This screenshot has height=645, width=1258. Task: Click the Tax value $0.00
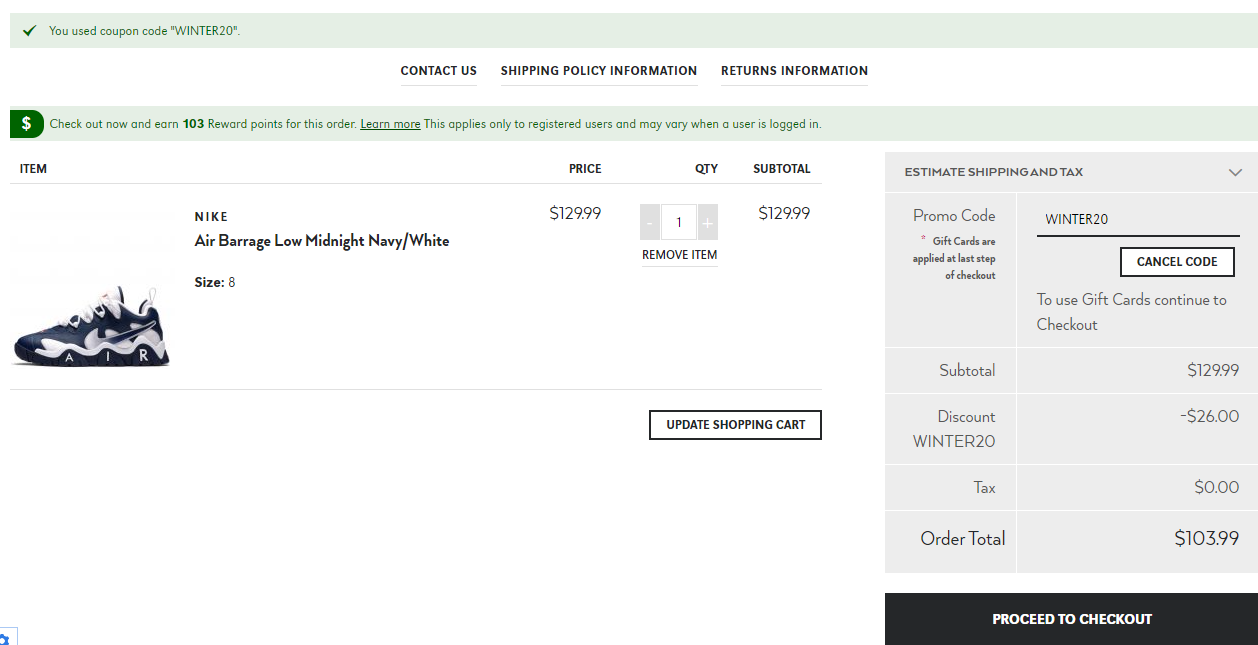1217,488
